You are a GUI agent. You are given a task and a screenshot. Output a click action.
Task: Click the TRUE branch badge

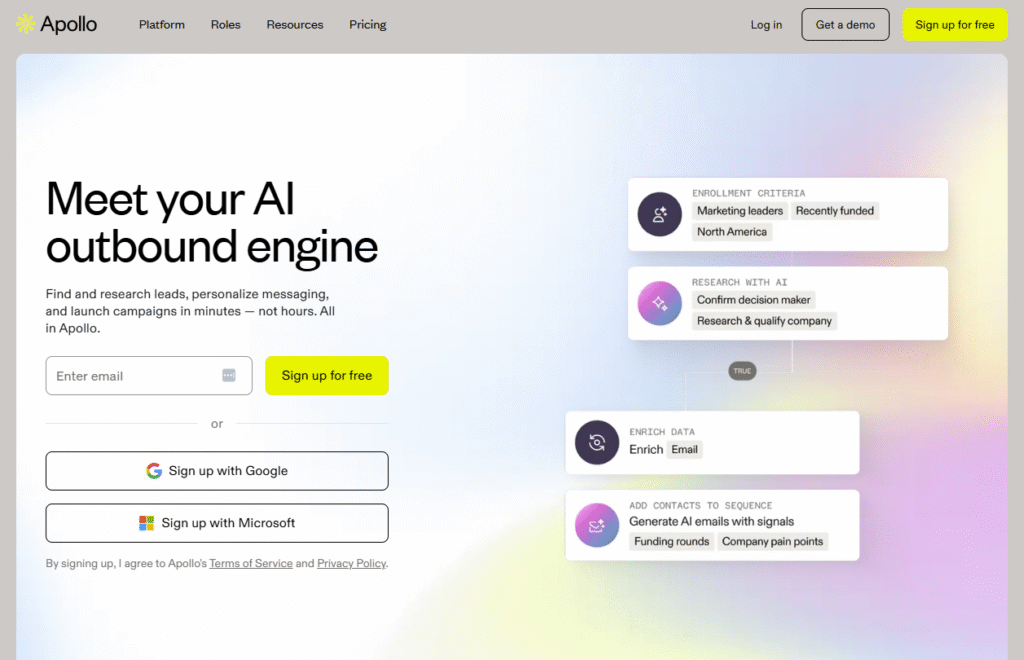pyautogui.click(x=743, y=371)
